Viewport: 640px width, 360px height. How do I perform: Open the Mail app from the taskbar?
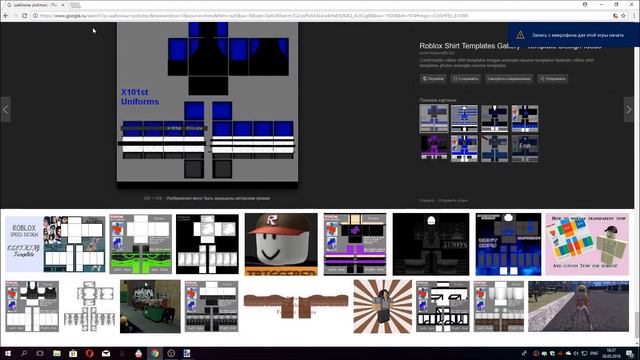coord(106,353)
